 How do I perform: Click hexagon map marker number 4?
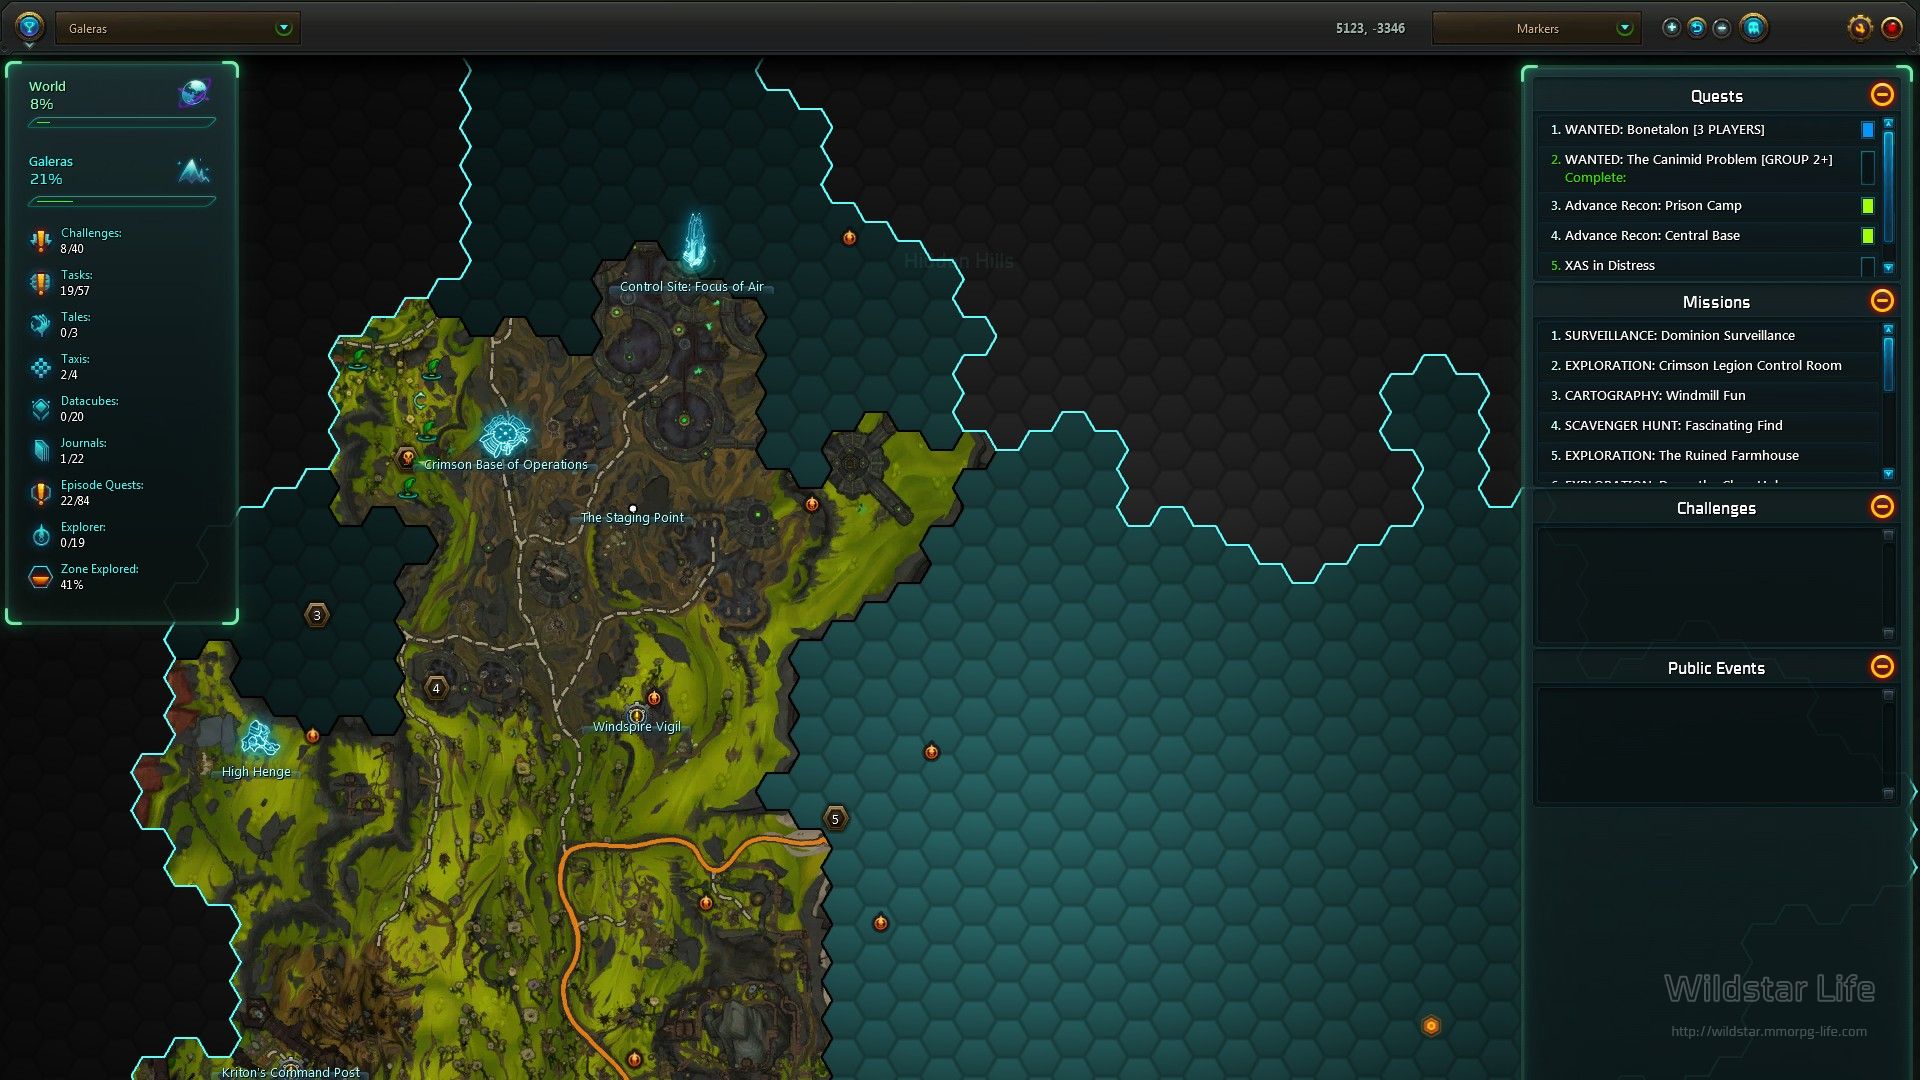[436, 688]
